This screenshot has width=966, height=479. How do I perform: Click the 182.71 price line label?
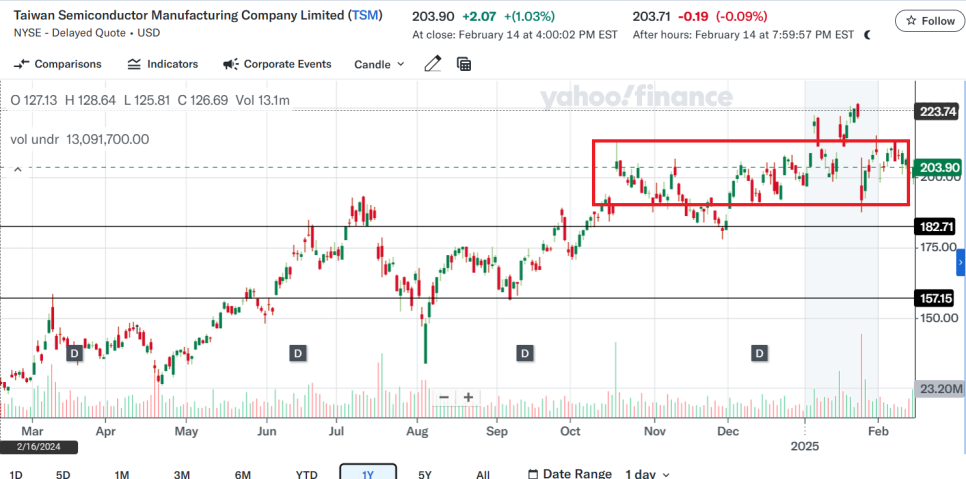click(x=937, y=227)
